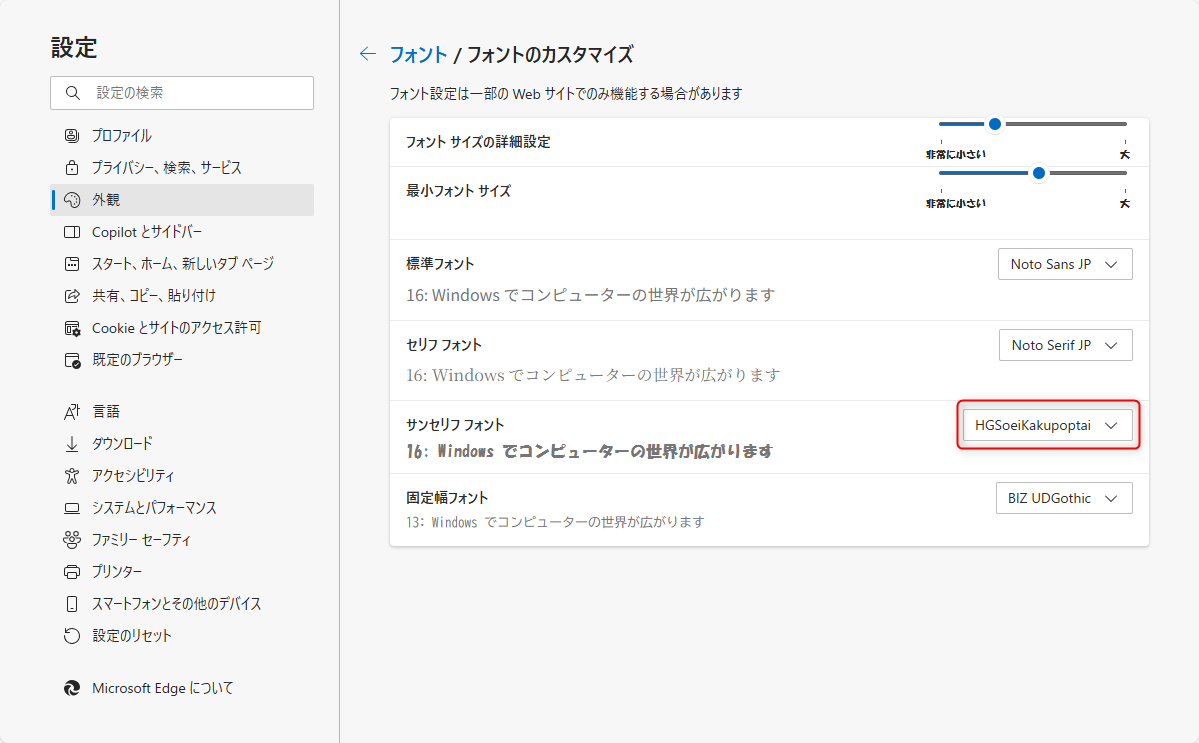1199x743 pixels.
Task: Open Microsoft Edge について page
Action: tap(182, 688)
